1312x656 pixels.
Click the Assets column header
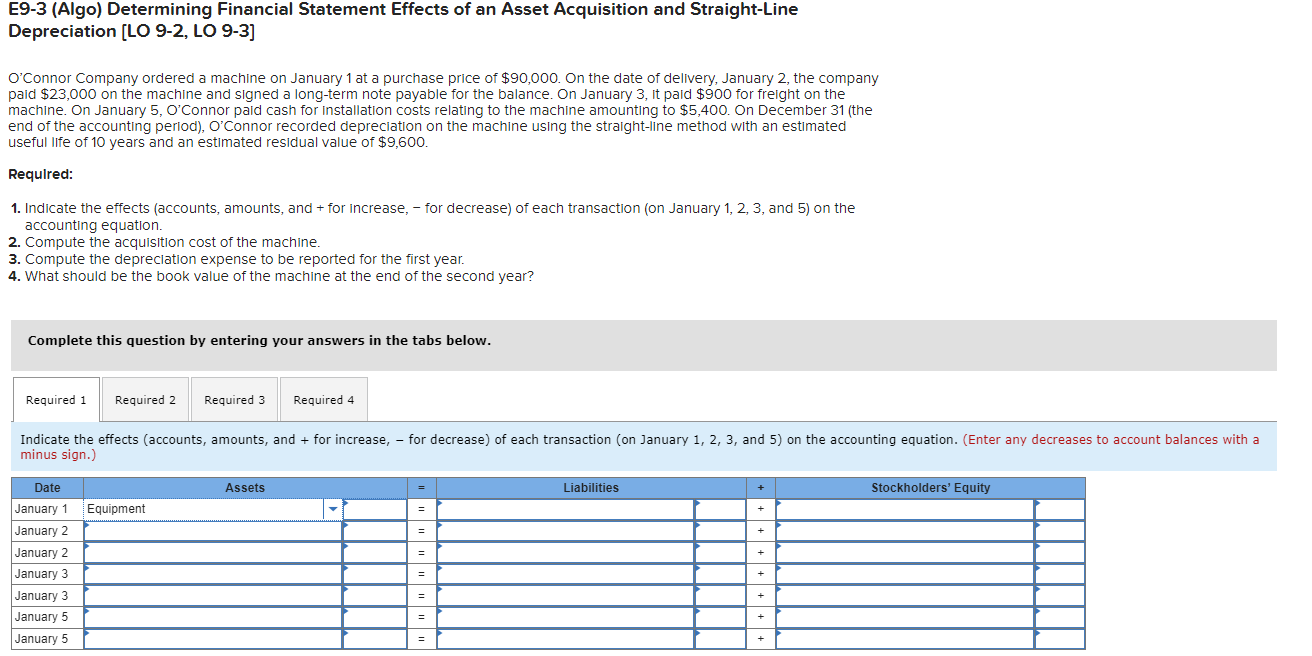point(246,487)
